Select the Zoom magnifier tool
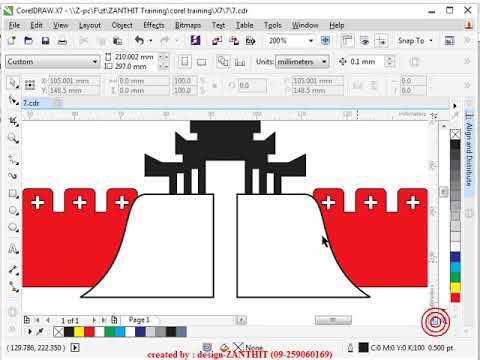 13,138
